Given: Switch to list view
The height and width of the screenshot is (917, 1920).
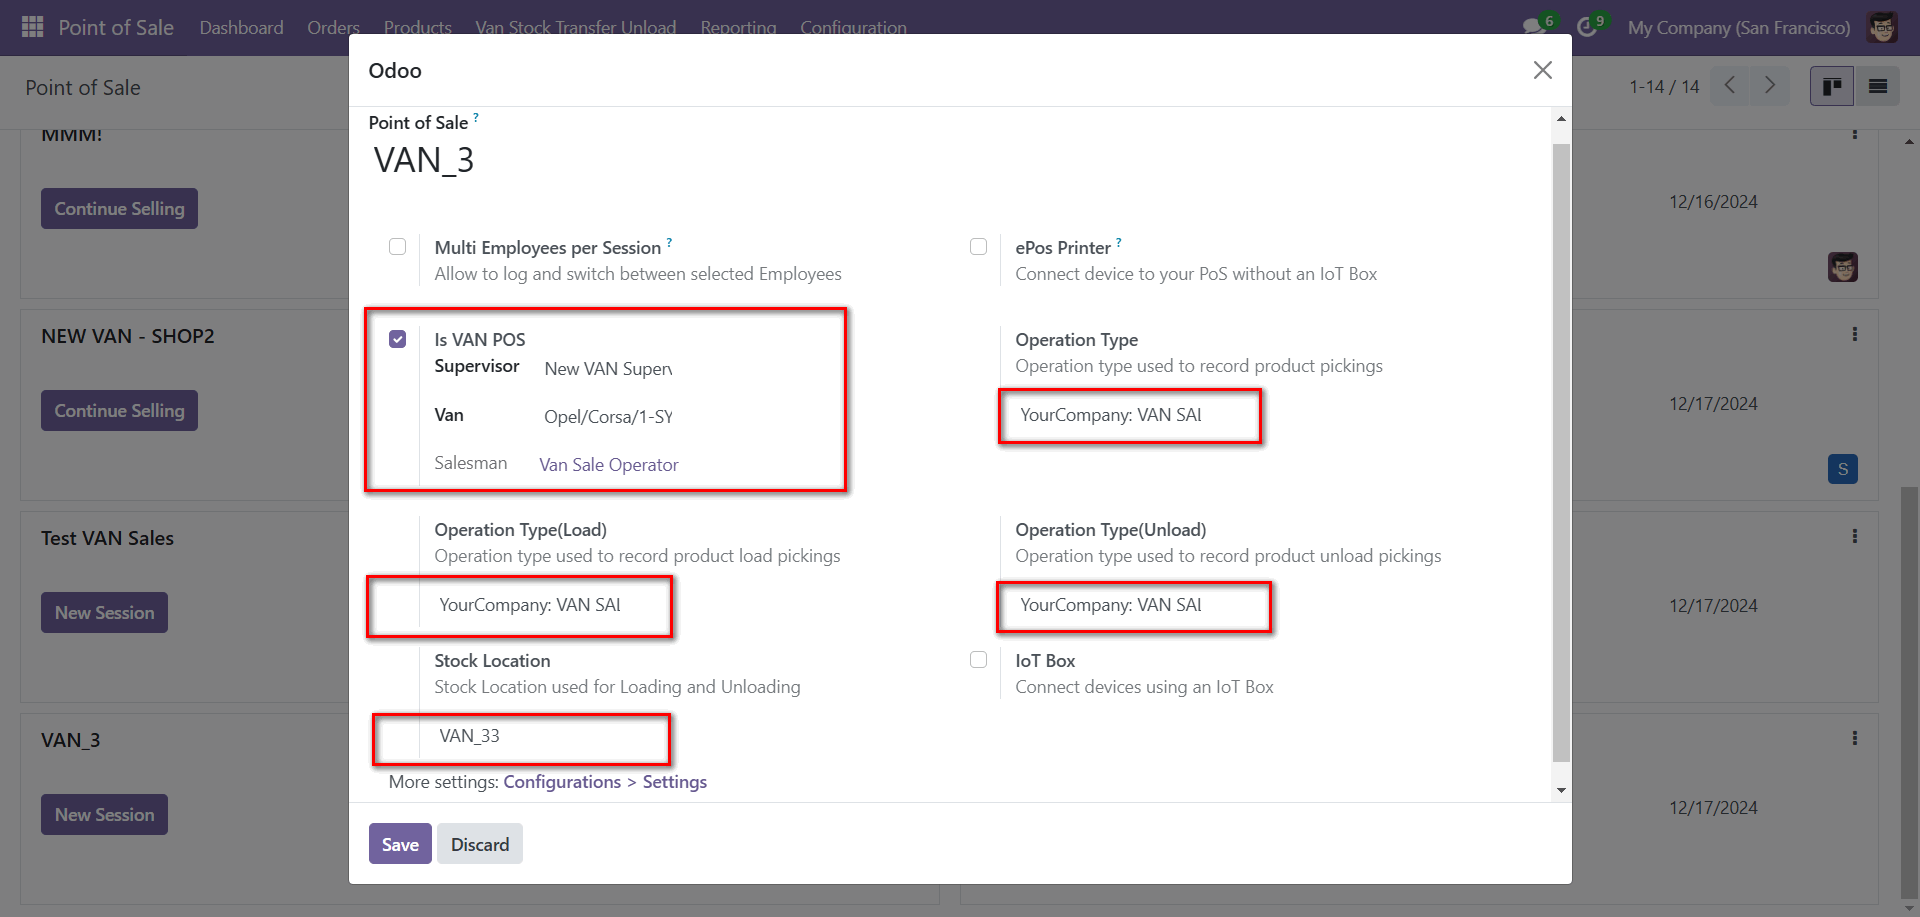Looking at the screenshot, I should tap(1878, 87).
